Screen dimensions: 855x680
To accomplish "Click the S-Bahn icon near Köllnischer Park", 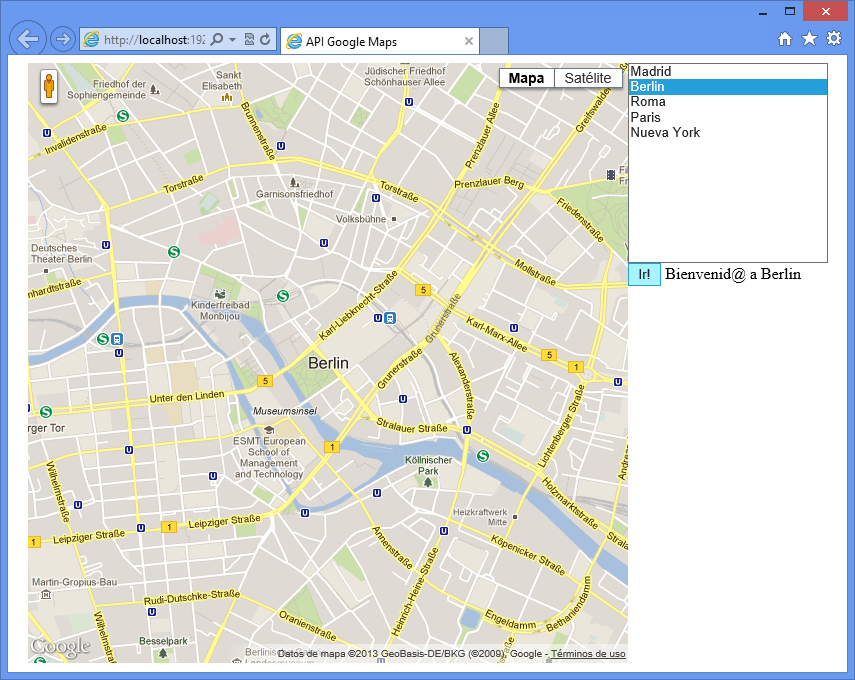I will pos(483,455).
